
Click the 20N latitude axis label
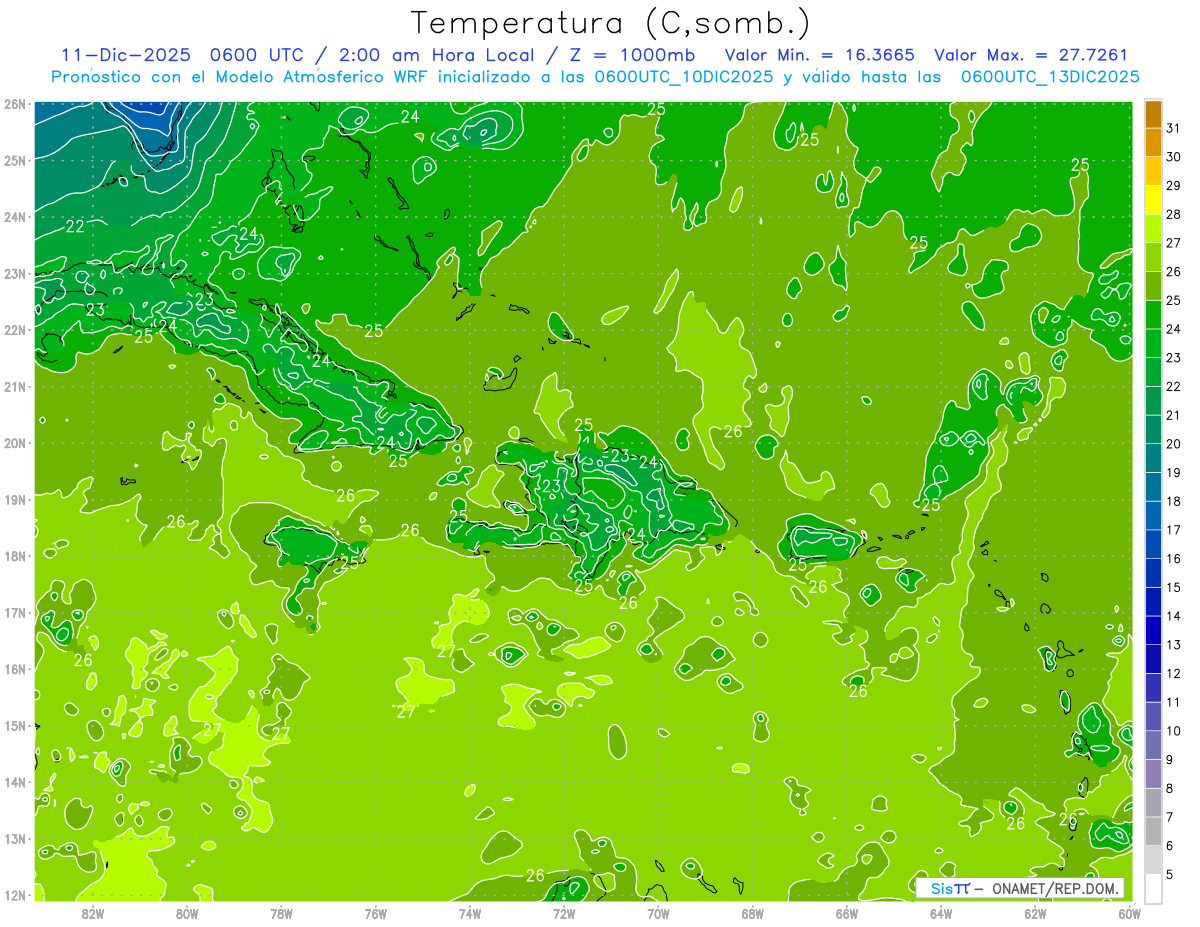(x=16, y=443)
